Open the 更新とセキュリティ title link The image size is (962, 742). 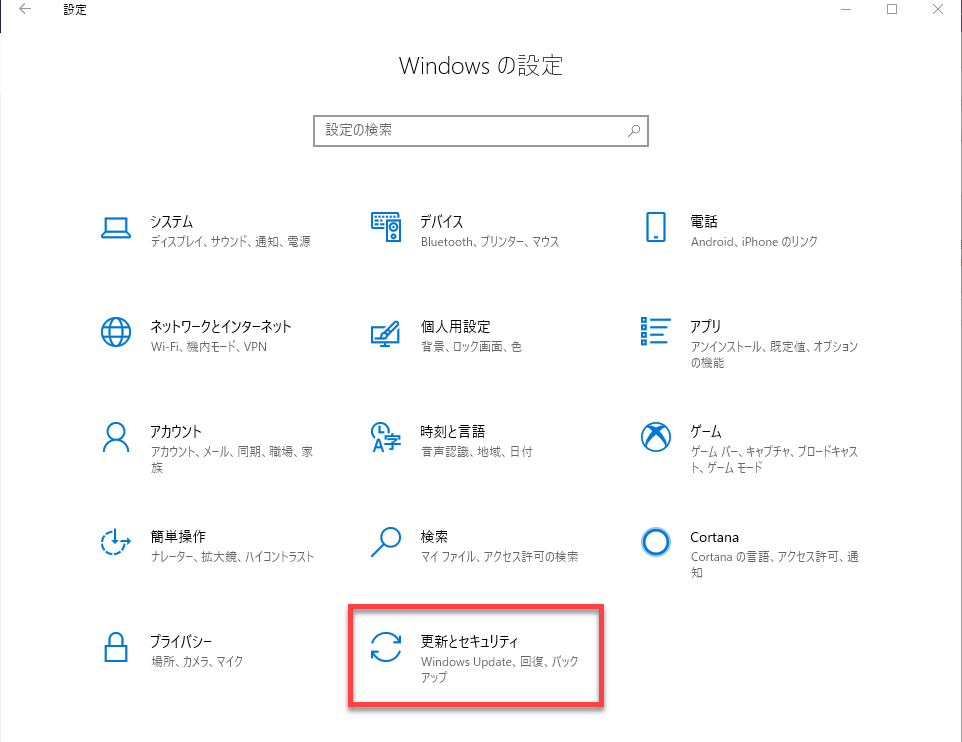point(469,641)
